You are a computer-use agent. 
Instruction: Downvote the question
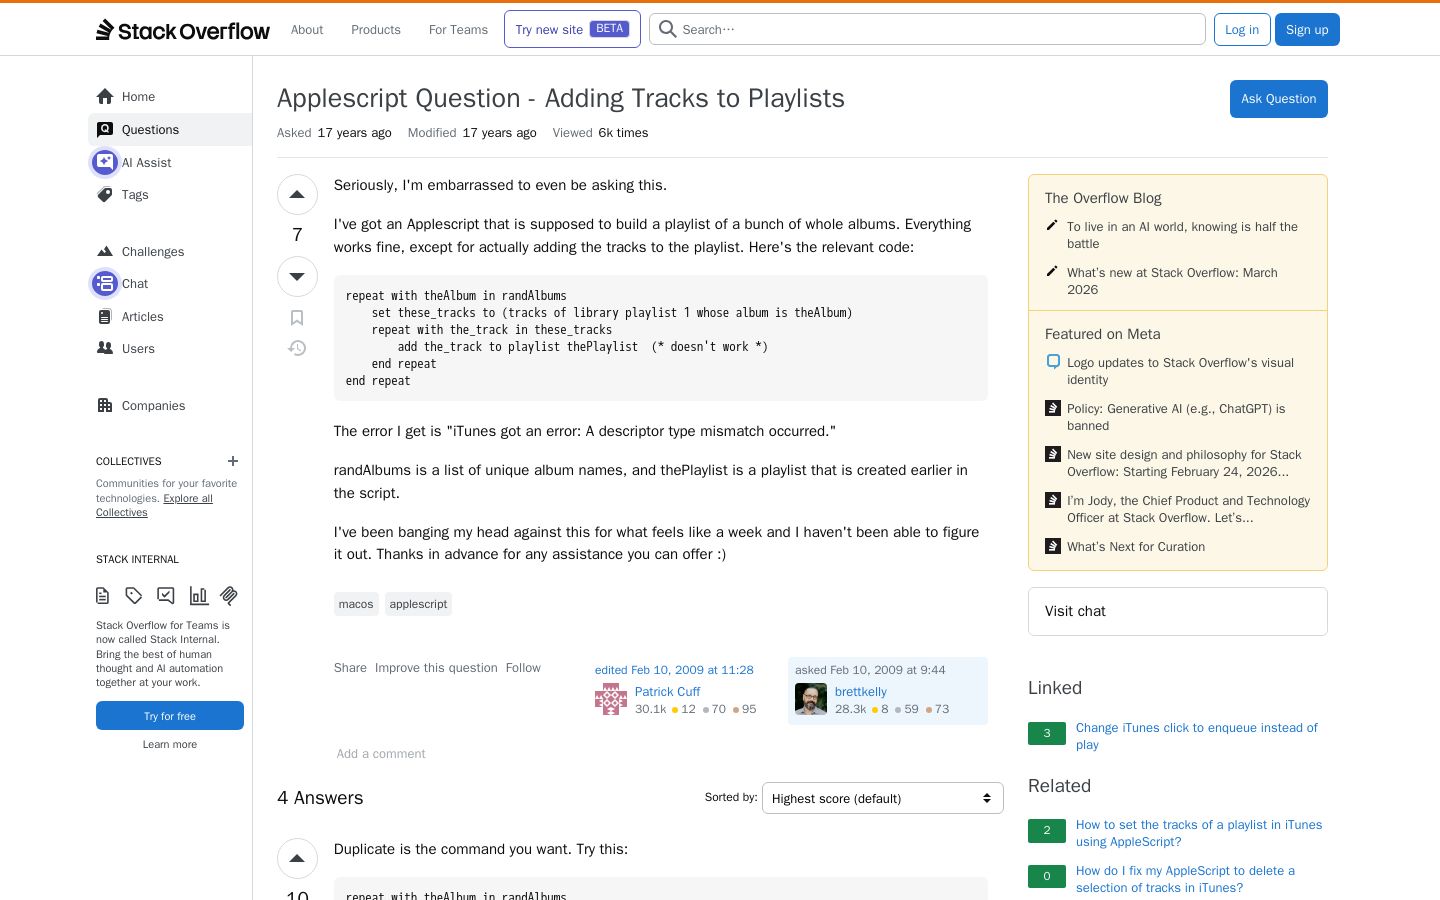(297, 277)
